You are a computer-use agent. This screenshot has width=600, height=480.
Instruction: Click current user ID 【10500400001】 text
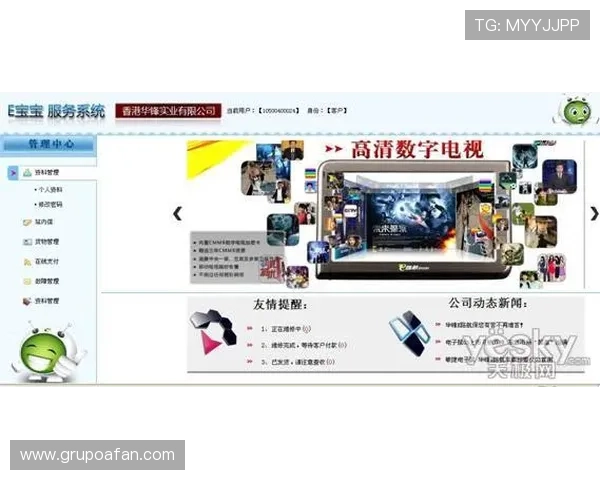[x=279, y=111]
